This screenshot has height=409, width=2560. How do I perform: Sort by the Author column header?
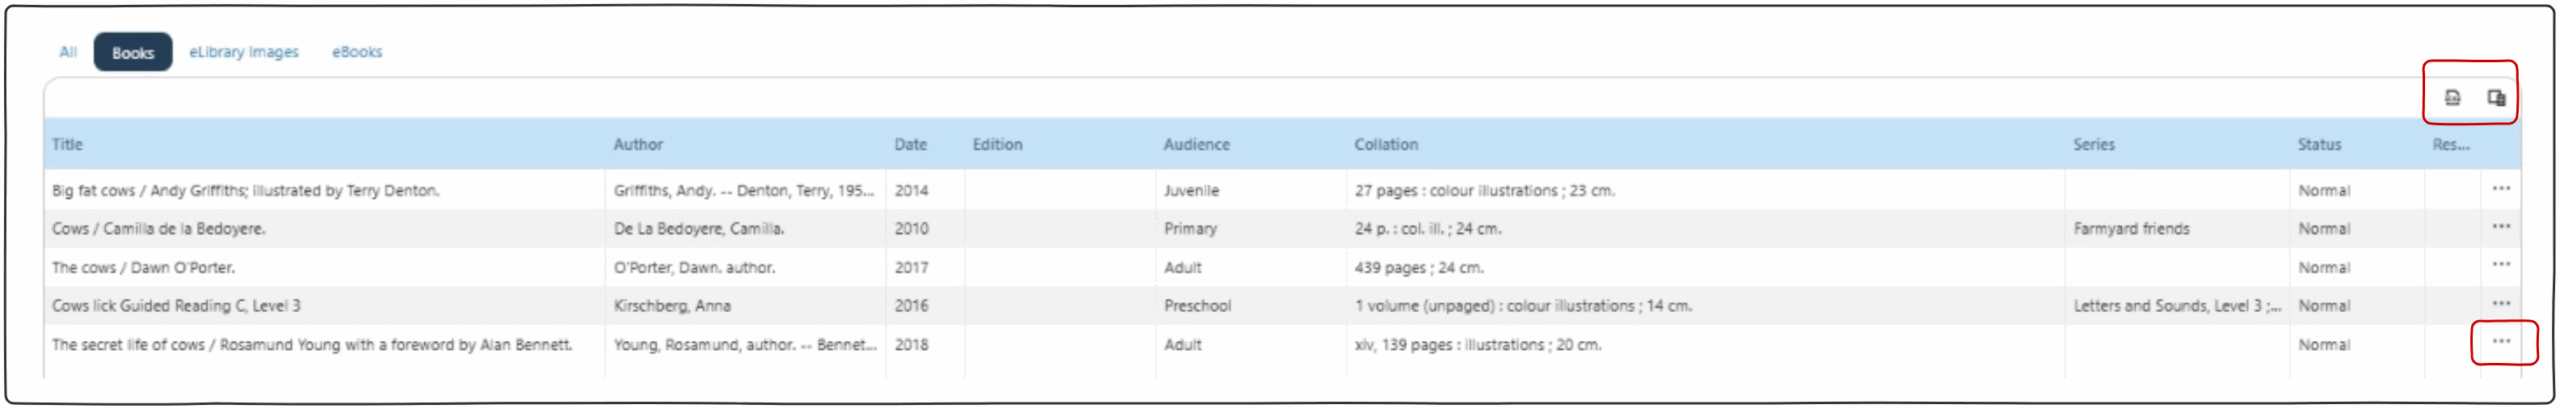(638, 144)
